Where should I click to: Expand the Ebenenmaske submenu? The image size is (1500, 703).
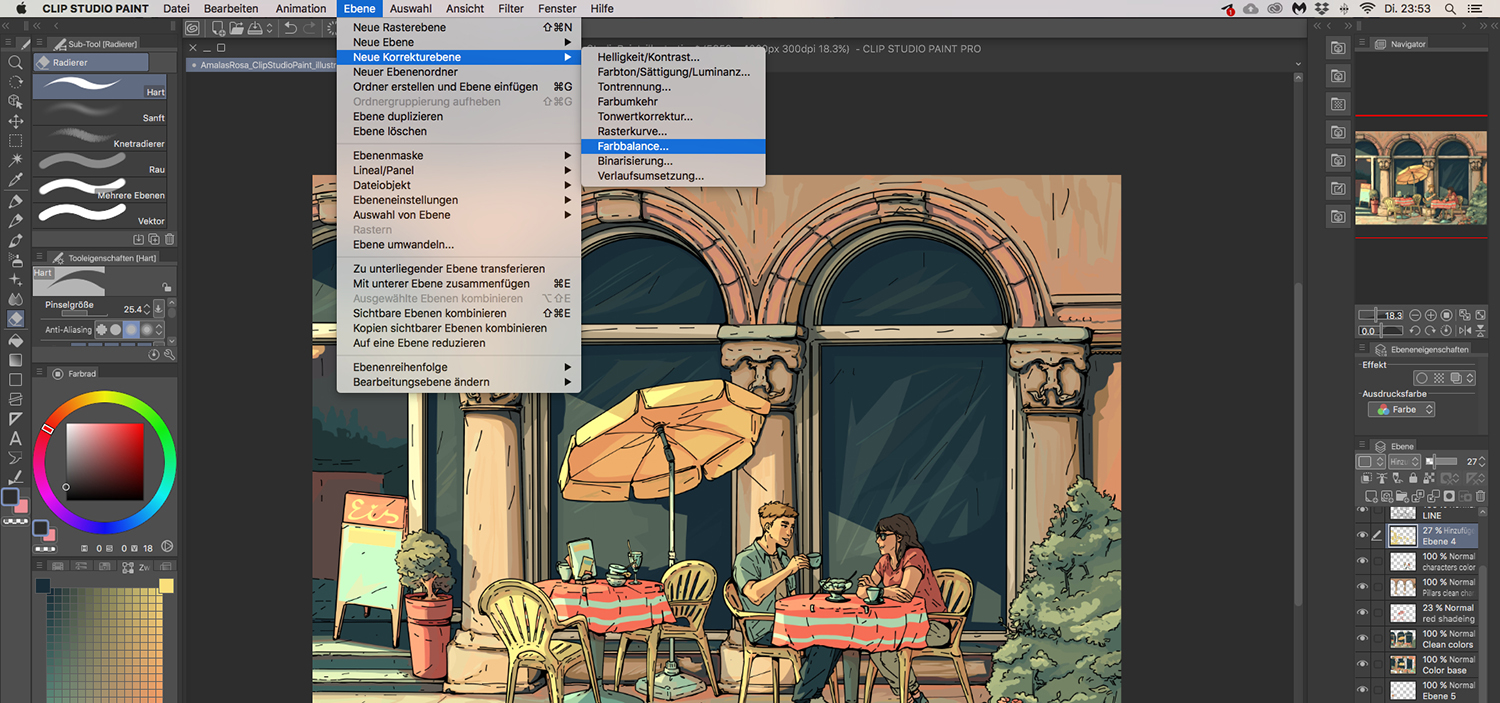pos(458,156)
